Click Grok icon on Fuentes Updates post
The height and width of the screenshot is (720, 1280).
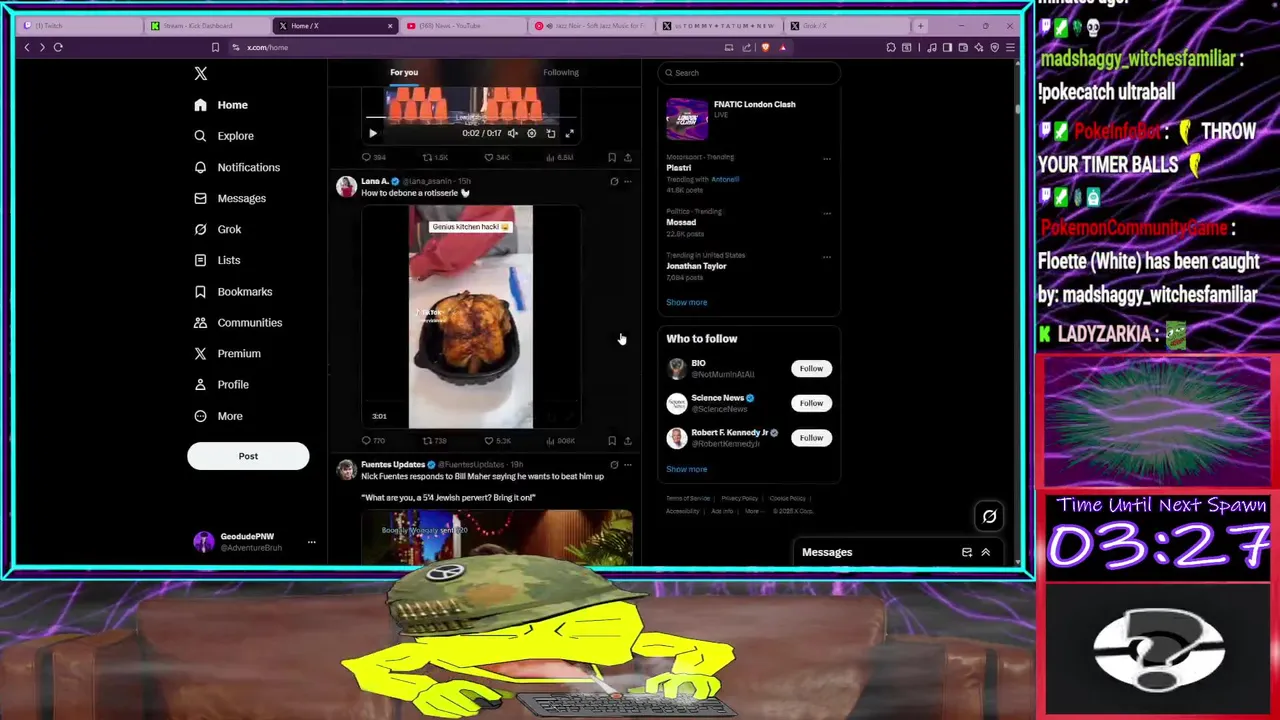tap(614, 464)
